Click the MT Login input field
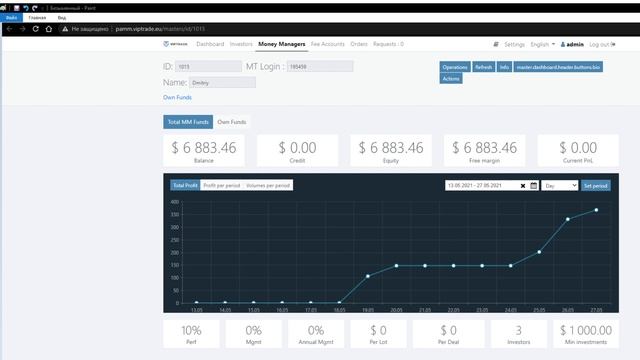 click(320, 67)
